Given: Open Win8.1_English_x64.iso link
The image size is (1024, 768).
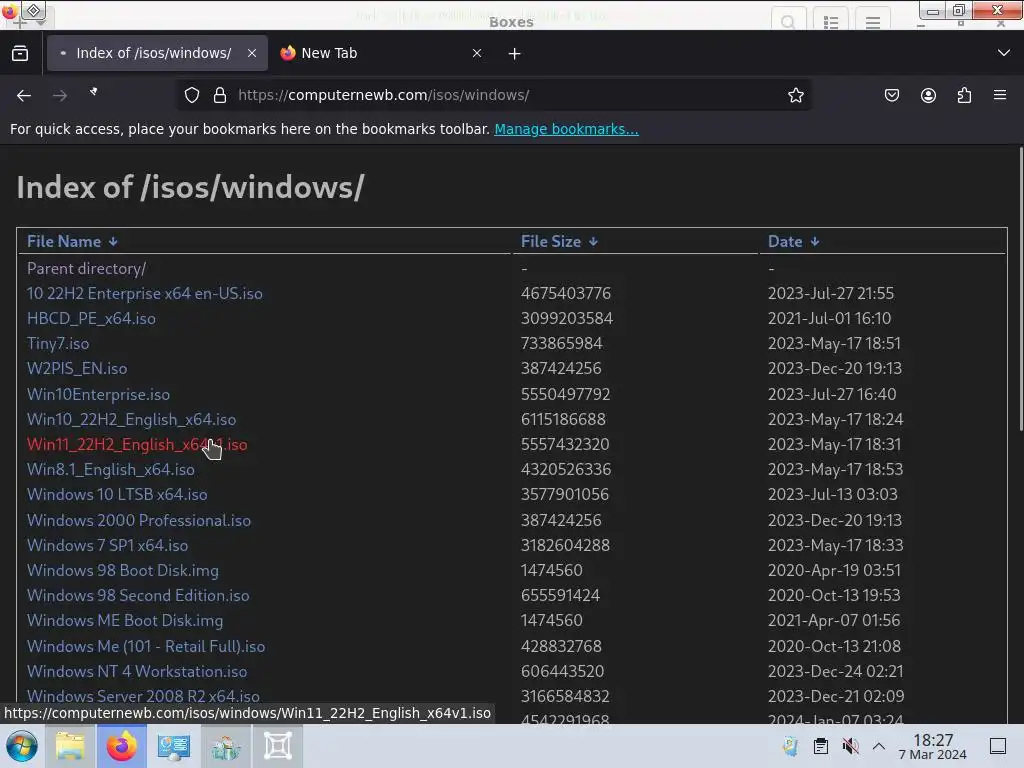Looking at the screenshot, I should tap(110, 470).
